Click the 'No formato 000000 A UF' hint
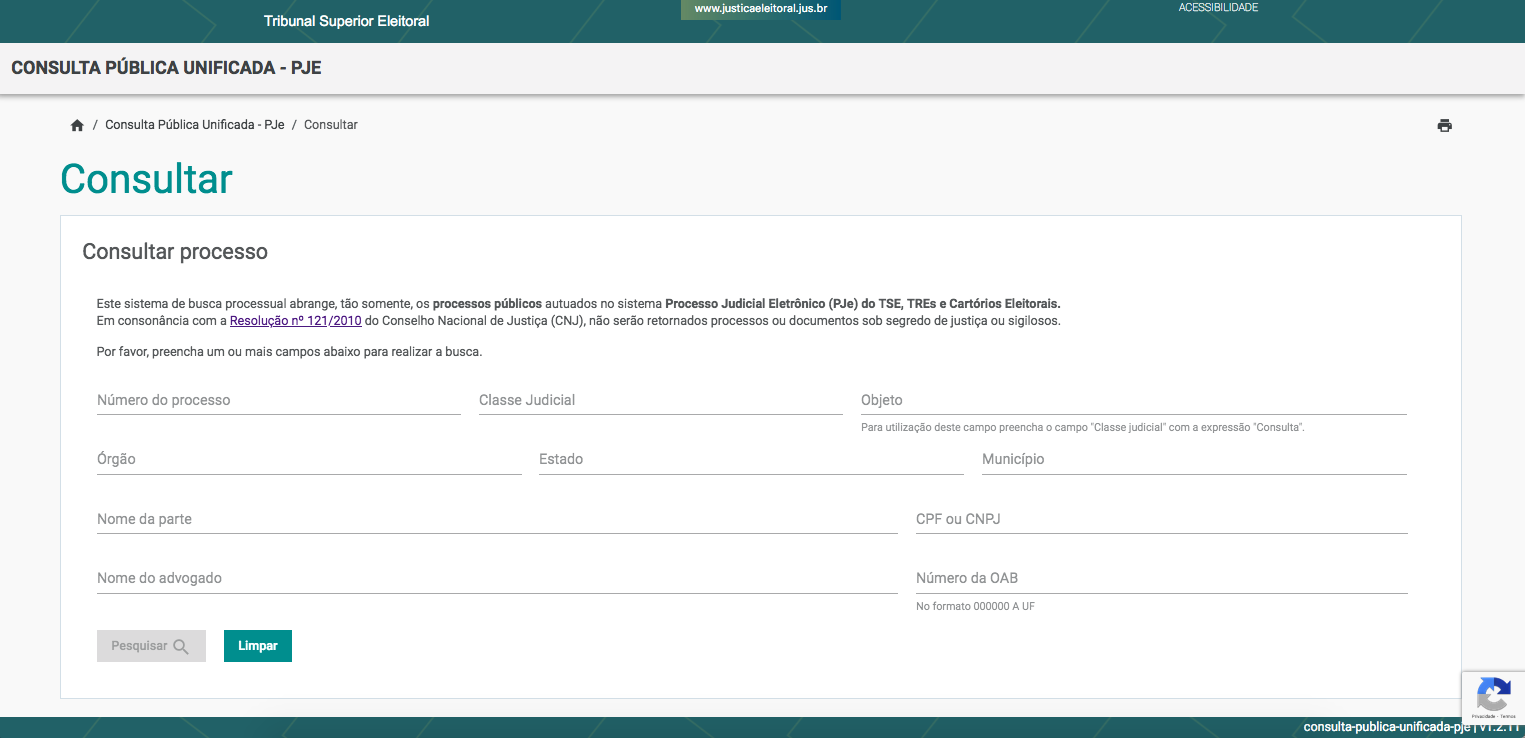The image size is (1525, 738). pyautogui.click(x=975, y=606)
